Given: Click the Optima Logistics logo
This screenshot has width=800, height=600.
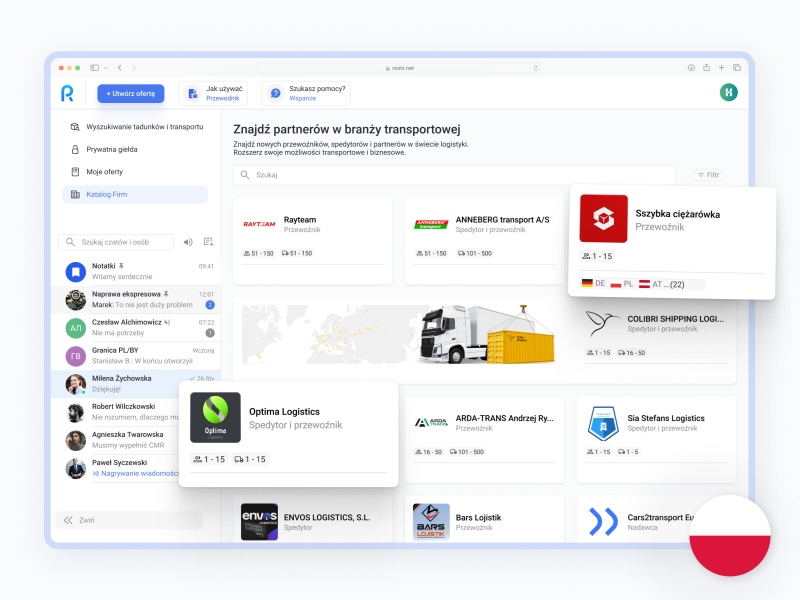Looking at the screenshot, I should [215, 417].
